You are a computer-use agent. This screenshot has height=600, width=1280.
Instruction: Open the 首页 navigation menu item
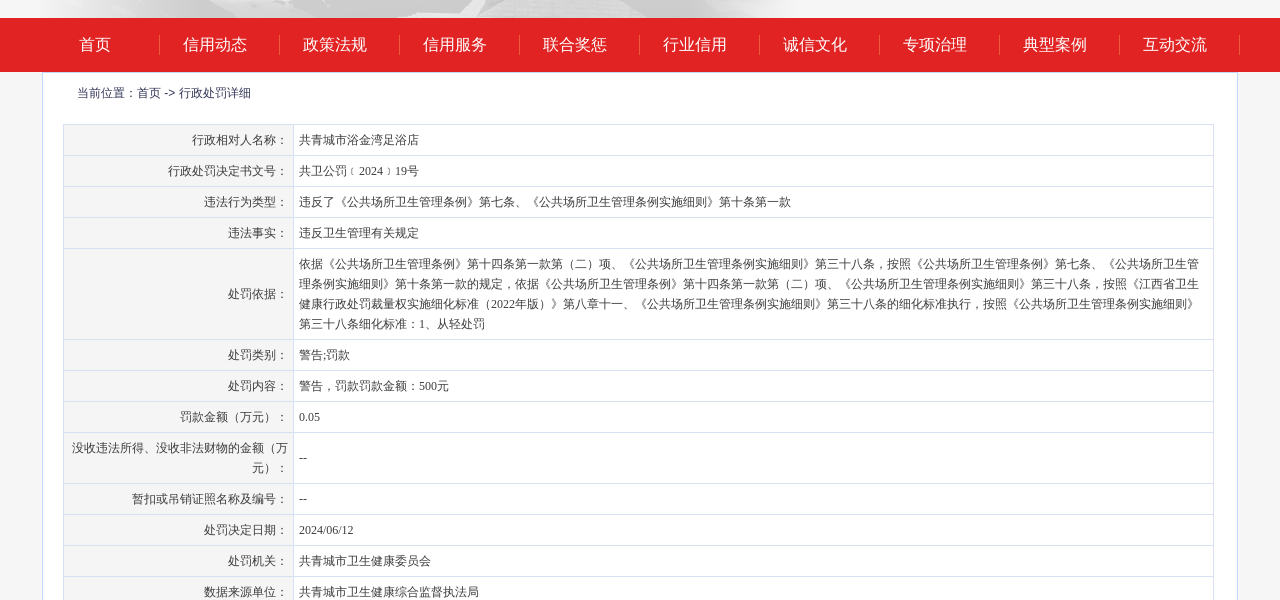[x=95, y=45]
